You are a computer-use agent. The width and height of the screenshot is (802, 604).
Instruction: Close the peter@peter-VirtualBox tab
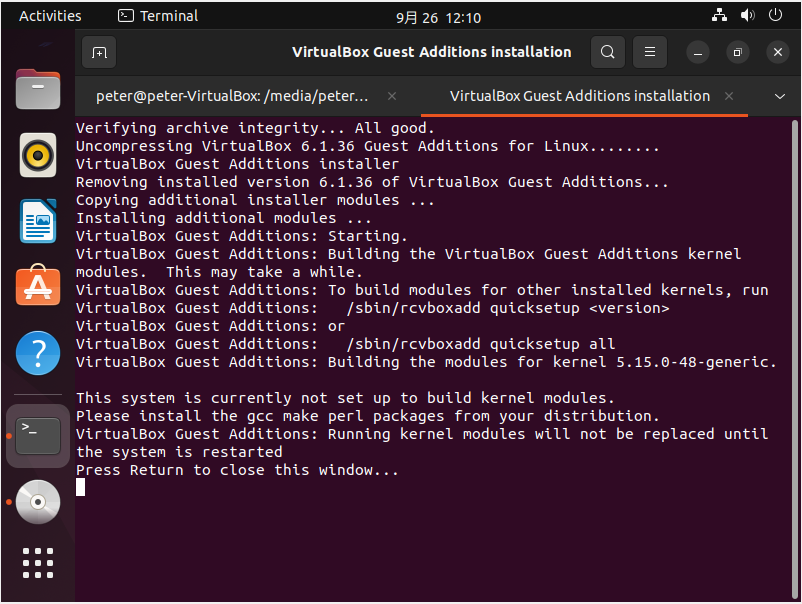point(392,96)
